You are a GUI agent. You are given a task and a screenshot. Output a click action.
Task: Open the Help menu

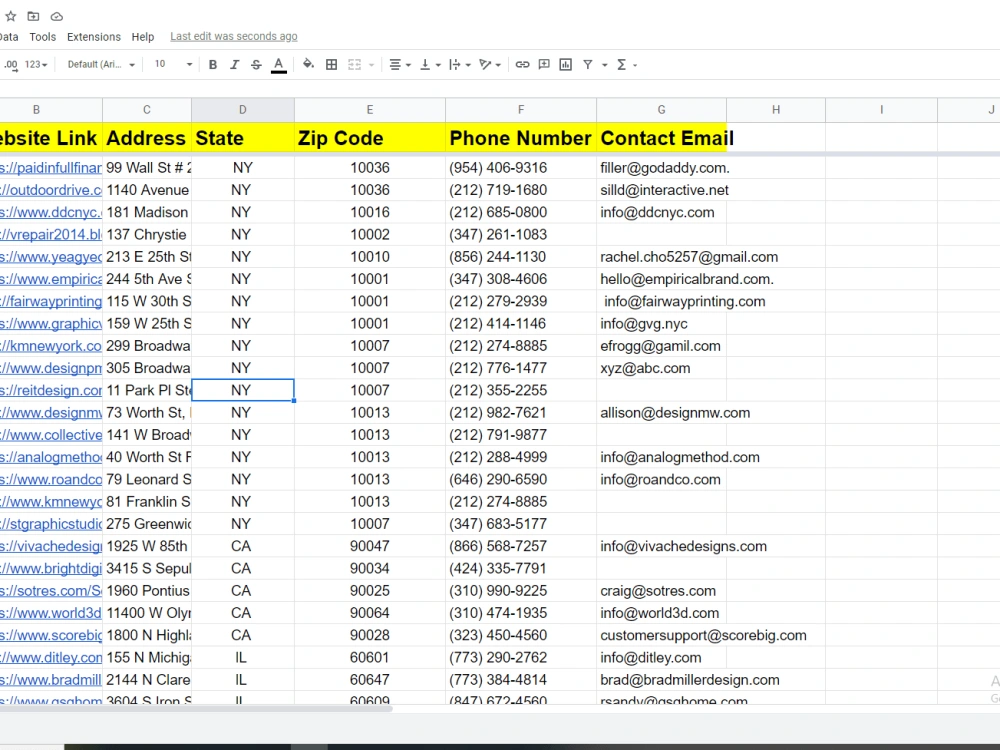point(143,37)
